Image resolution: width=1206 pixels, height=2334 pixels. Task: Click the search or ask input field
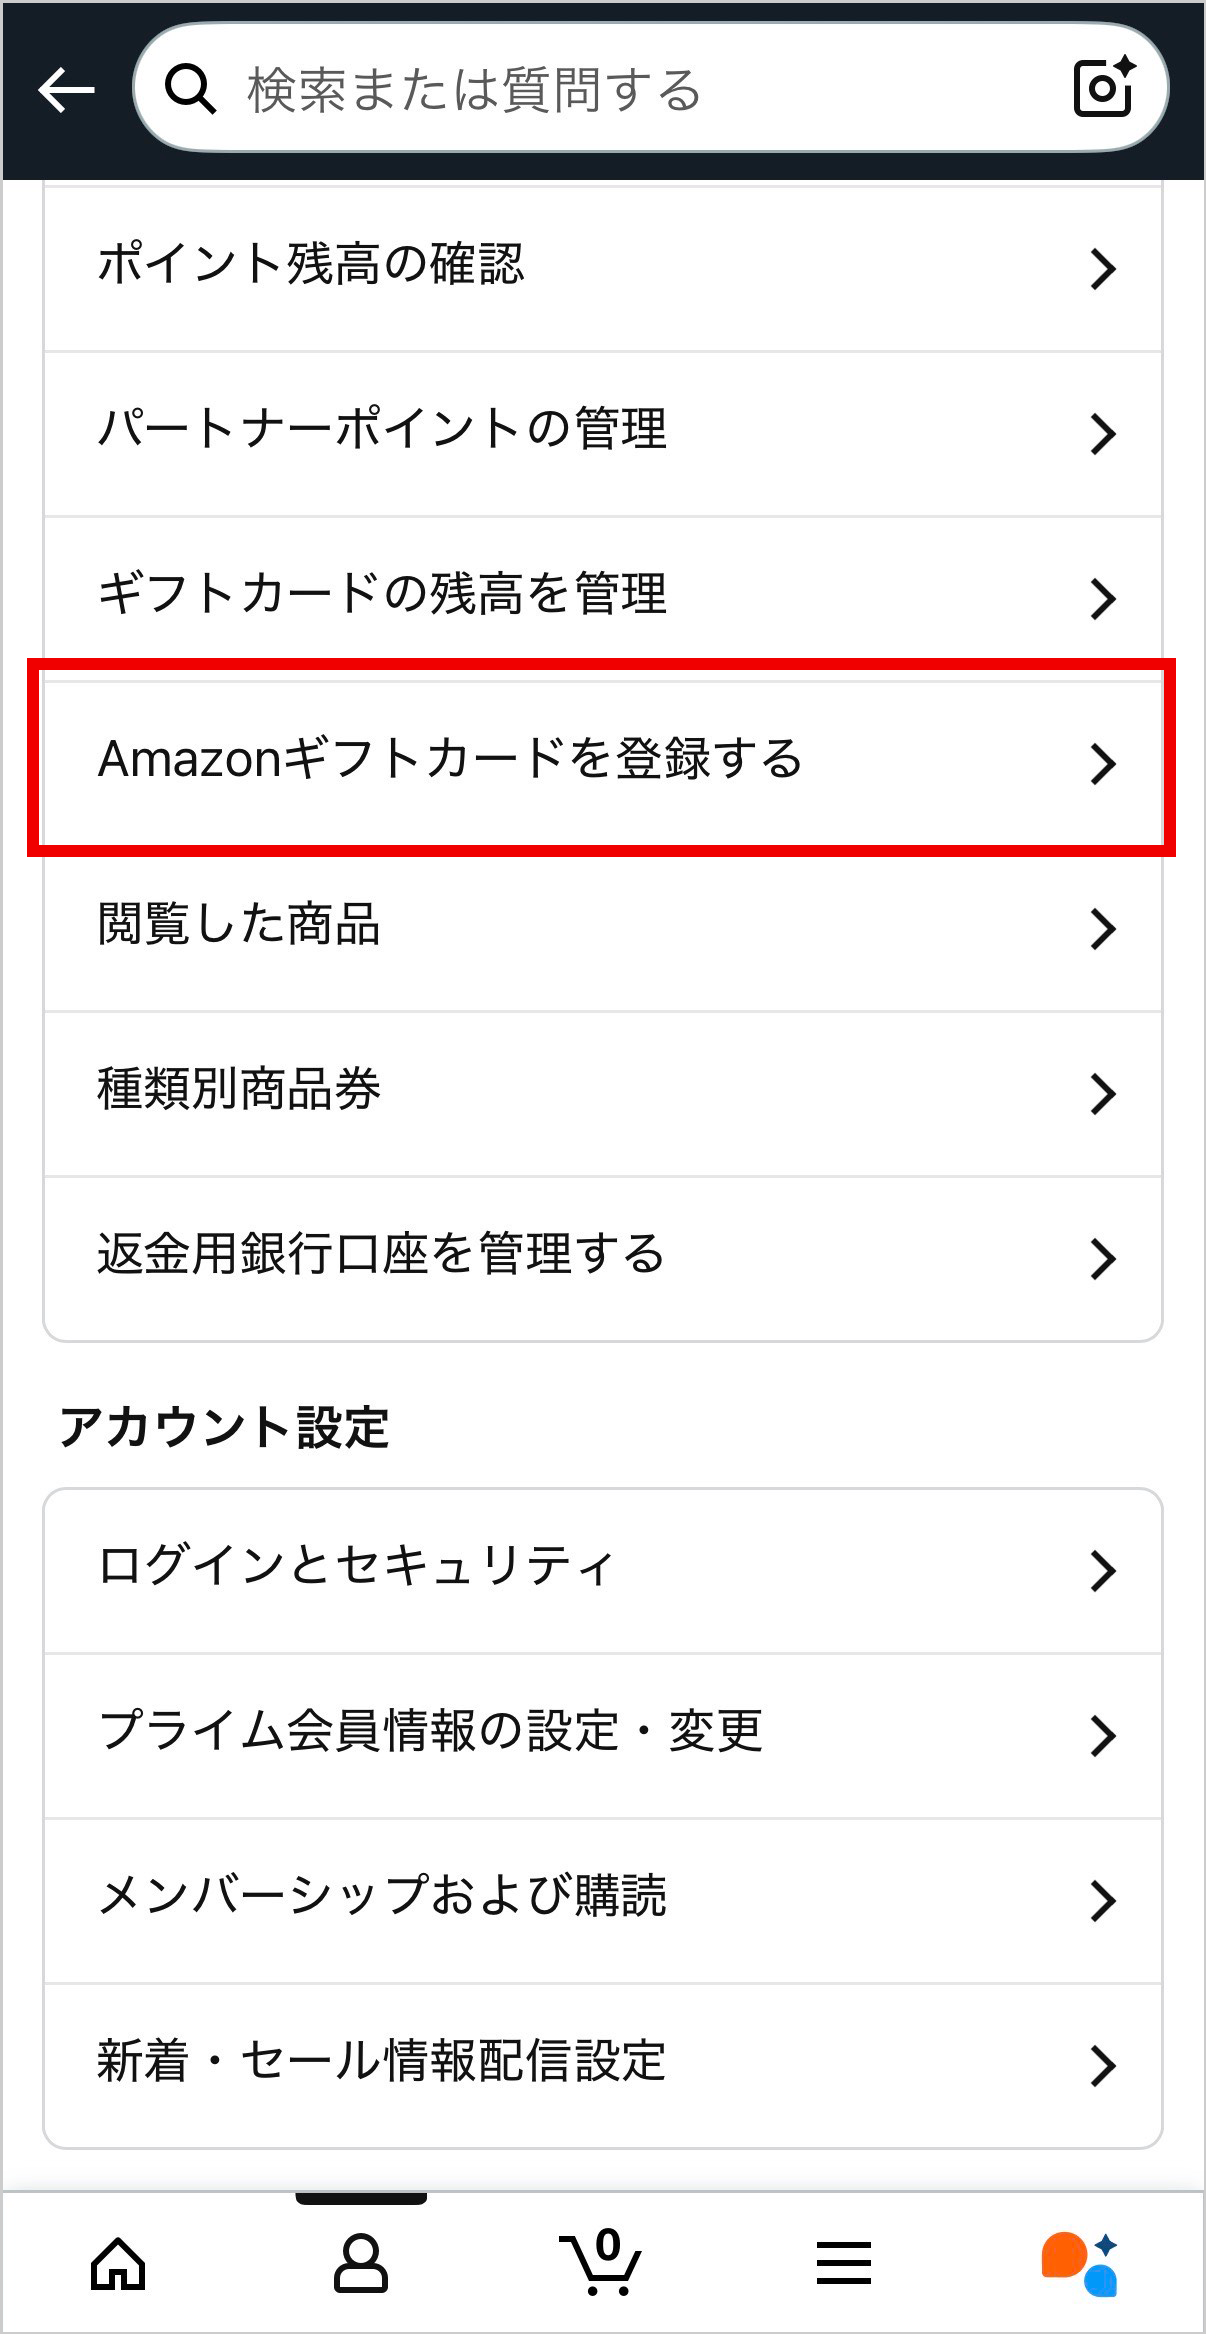640,90
